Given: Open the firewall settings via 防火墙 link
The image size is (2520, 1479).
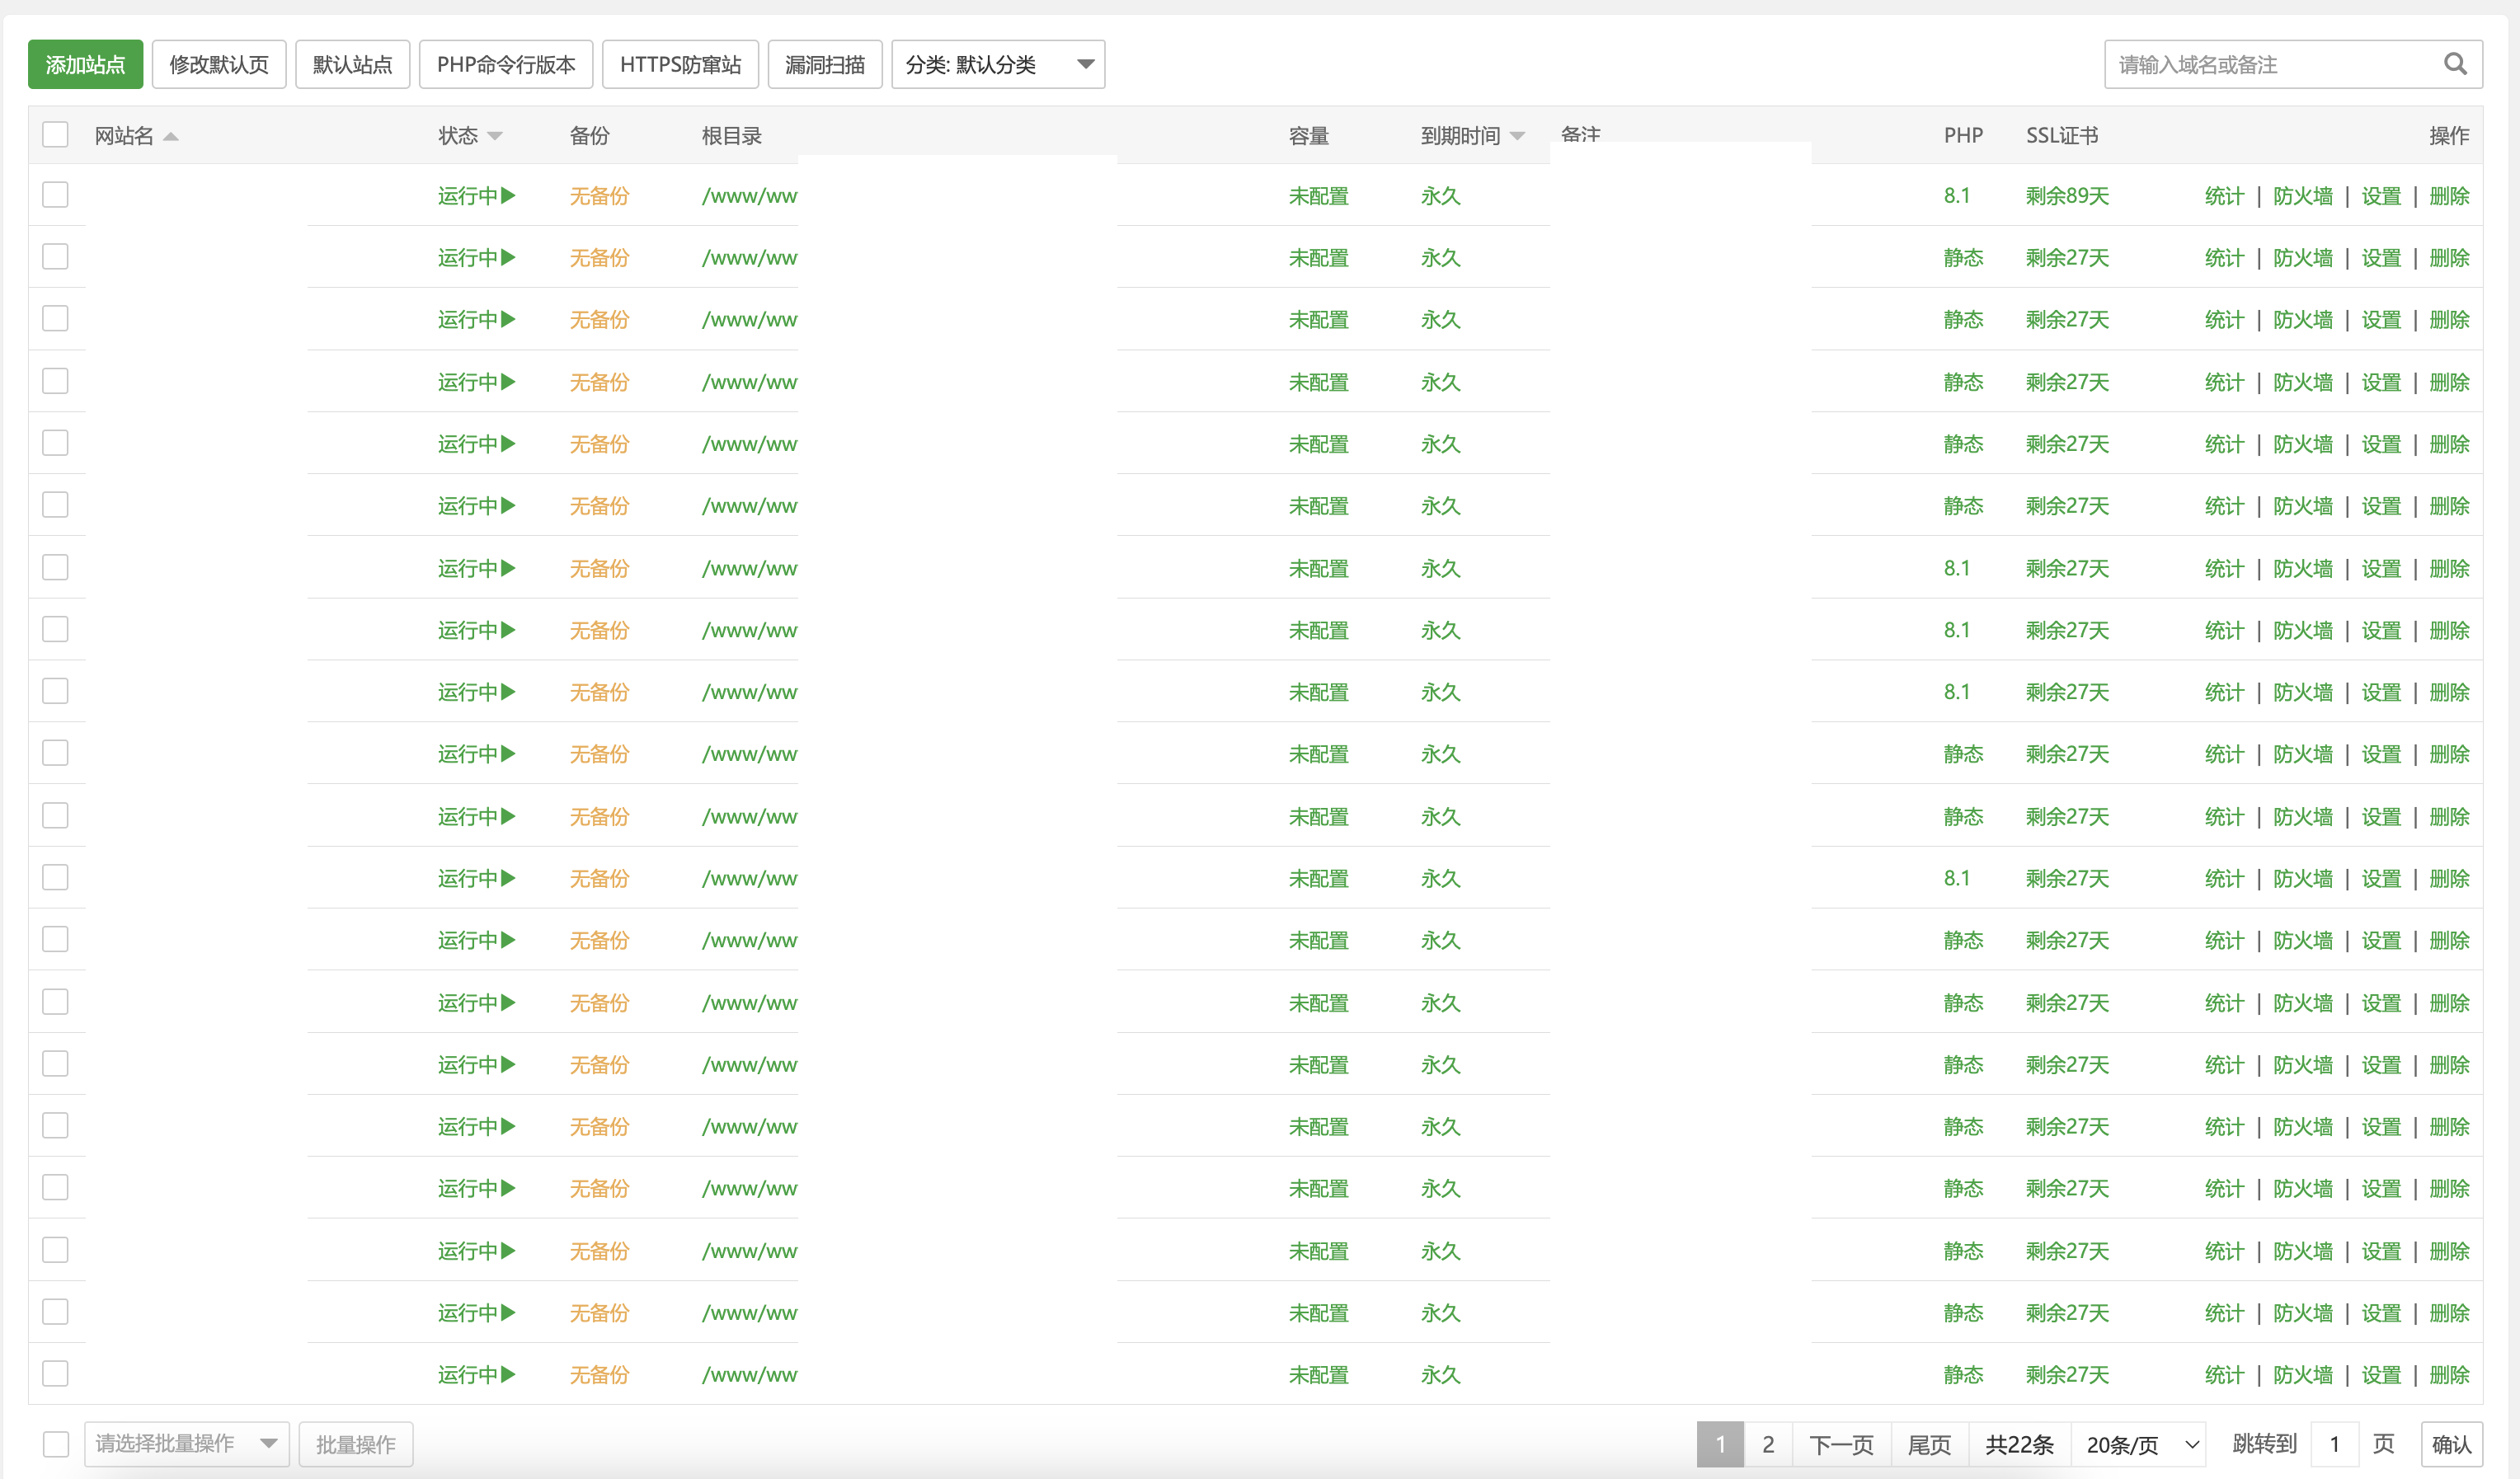Looking at the screenshot, I should tap(2302, 196).
